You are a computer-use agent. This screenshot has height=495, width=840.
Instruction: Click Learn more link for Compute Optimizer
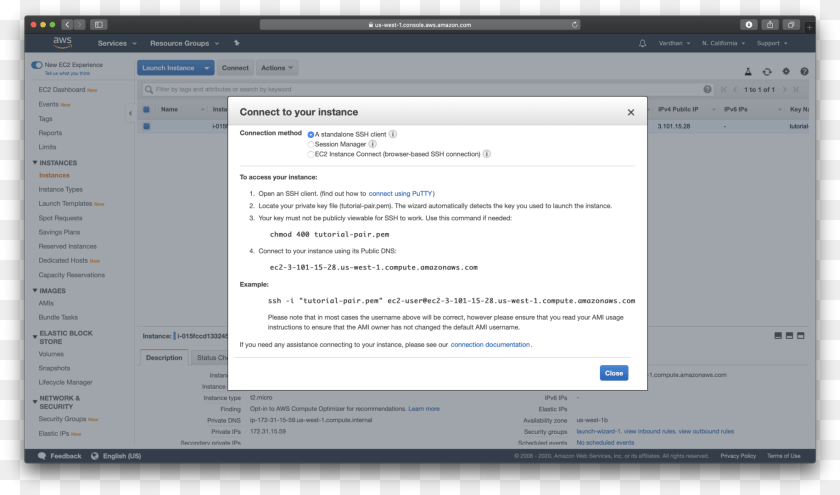424,409
